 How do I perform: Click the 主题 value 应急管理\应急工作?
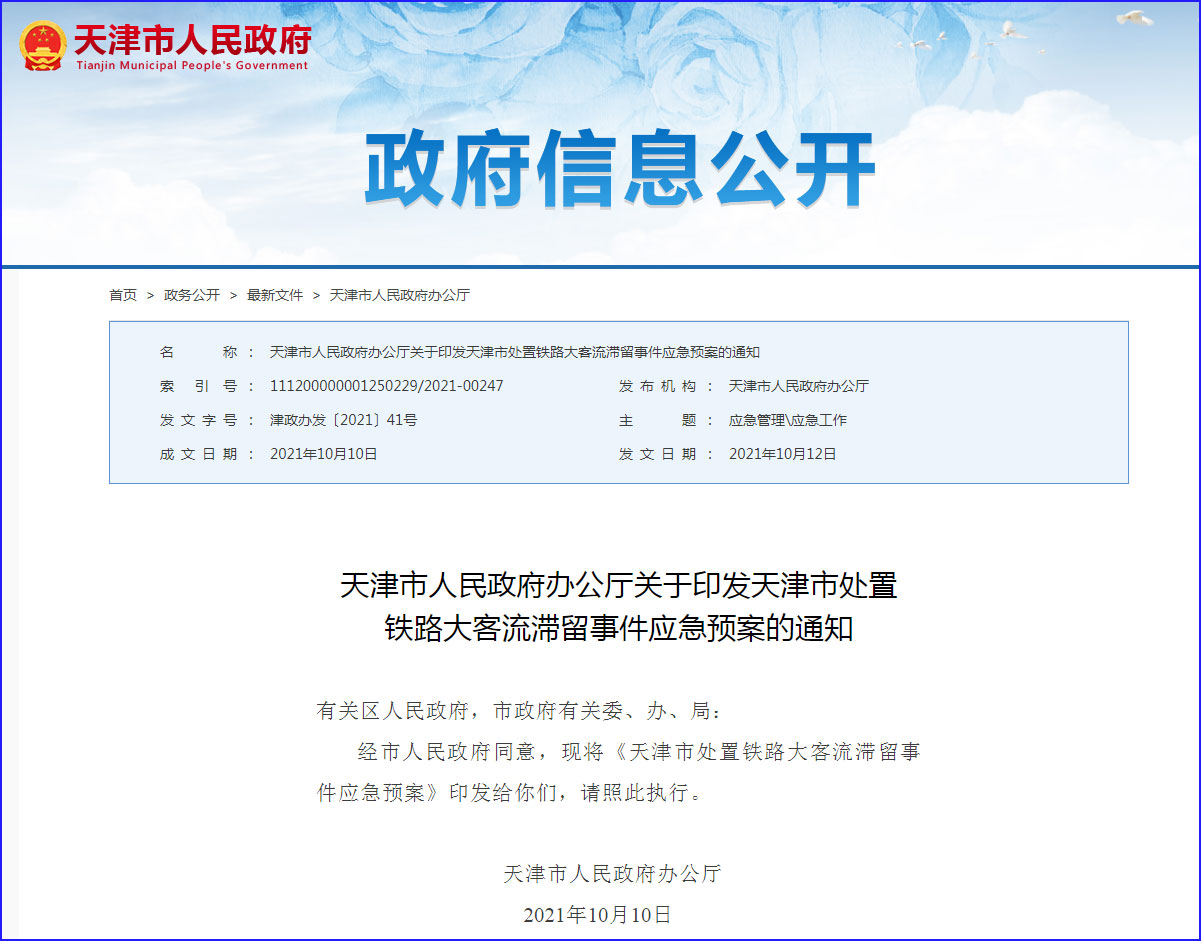[788, 420]
